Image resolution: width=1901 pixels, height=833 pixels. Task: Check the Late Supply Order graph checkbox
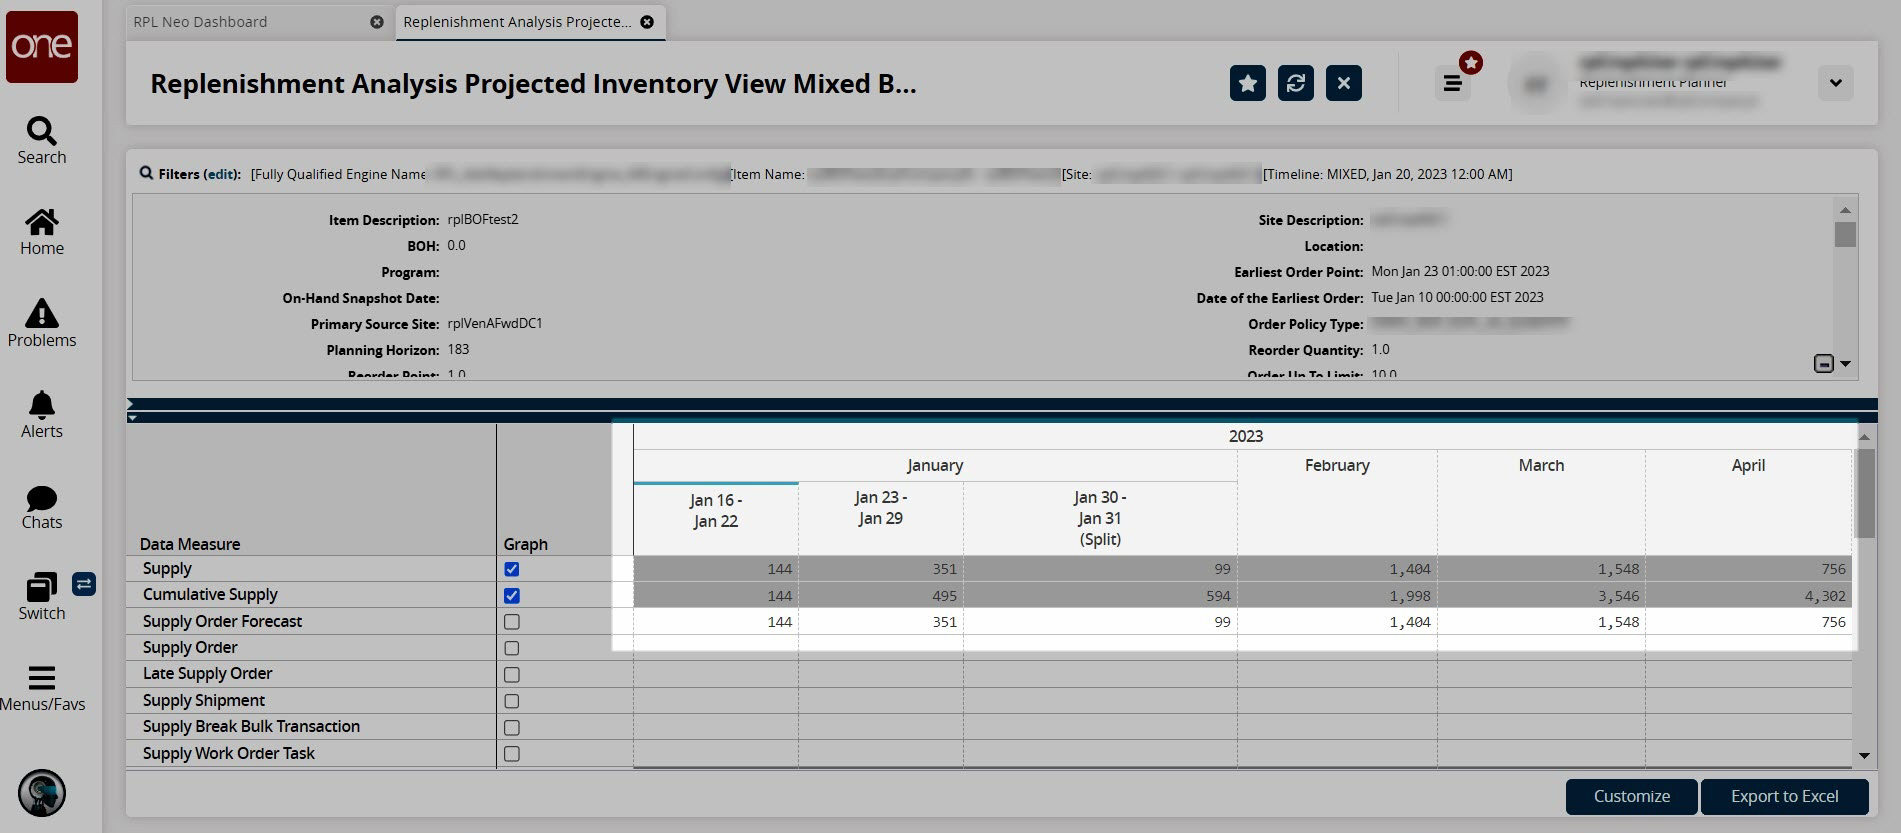coord(512,674)
